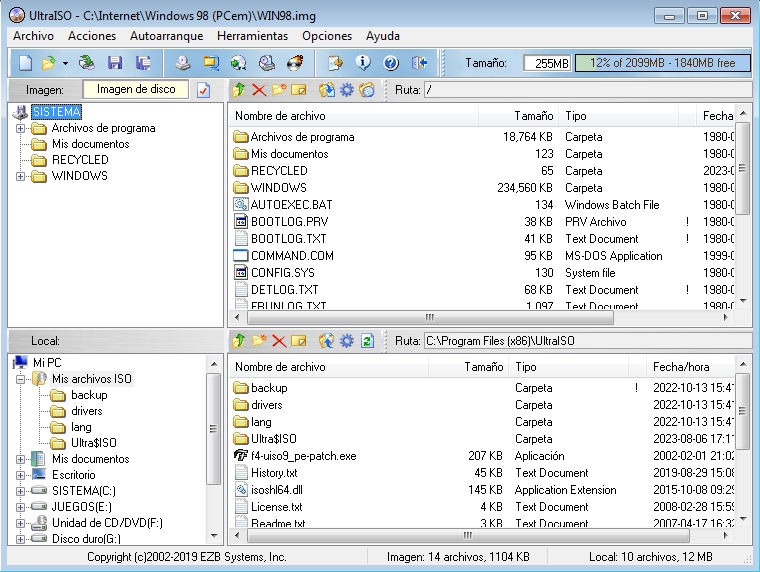
Task: Select AUTOEXEC.BAT in image list
Action: pyautogui.click(x=291, y=205)
